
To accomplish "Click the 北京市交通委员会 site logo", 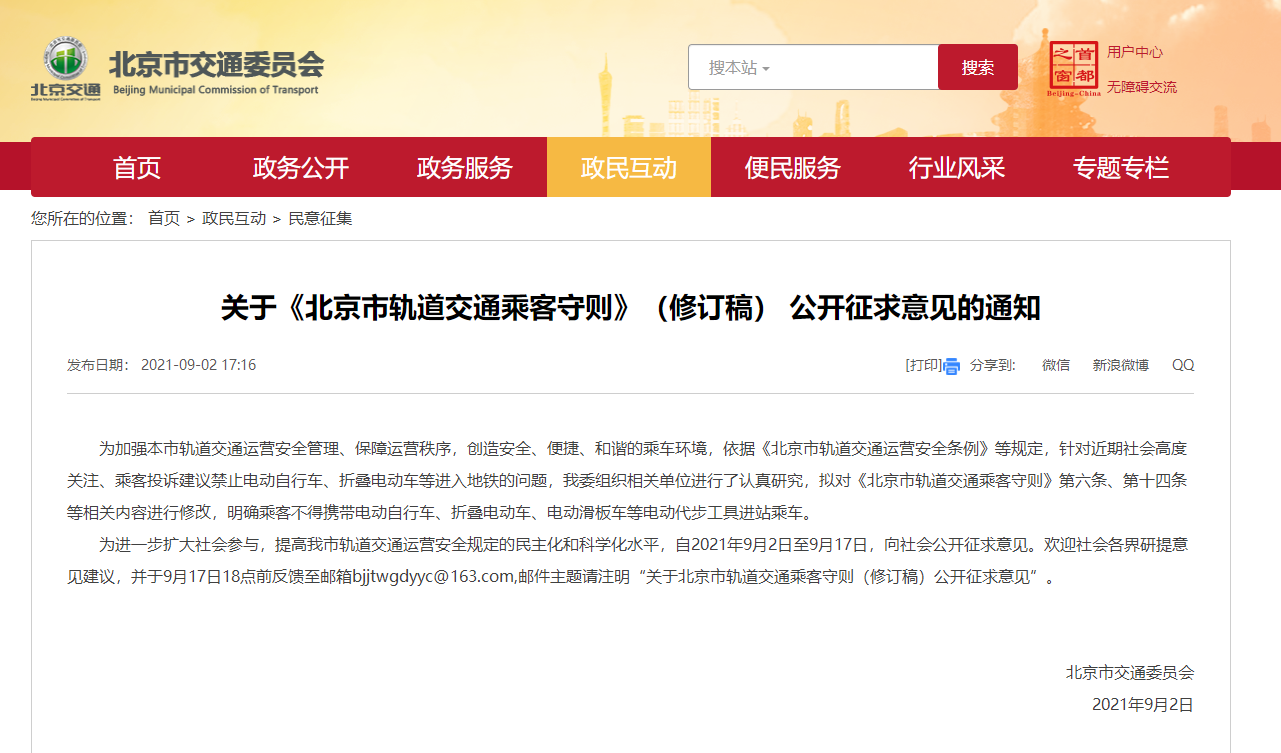I will coord(180,65).
